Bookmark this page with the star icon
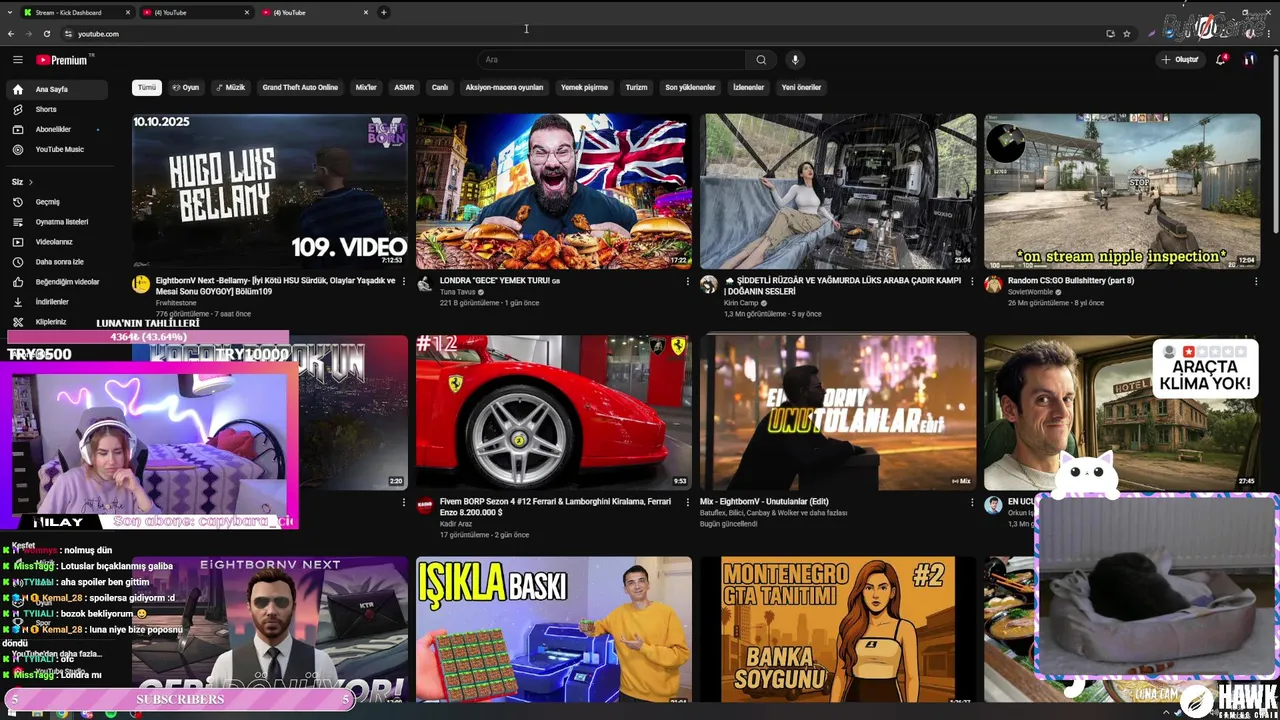 pos(1127,34)
